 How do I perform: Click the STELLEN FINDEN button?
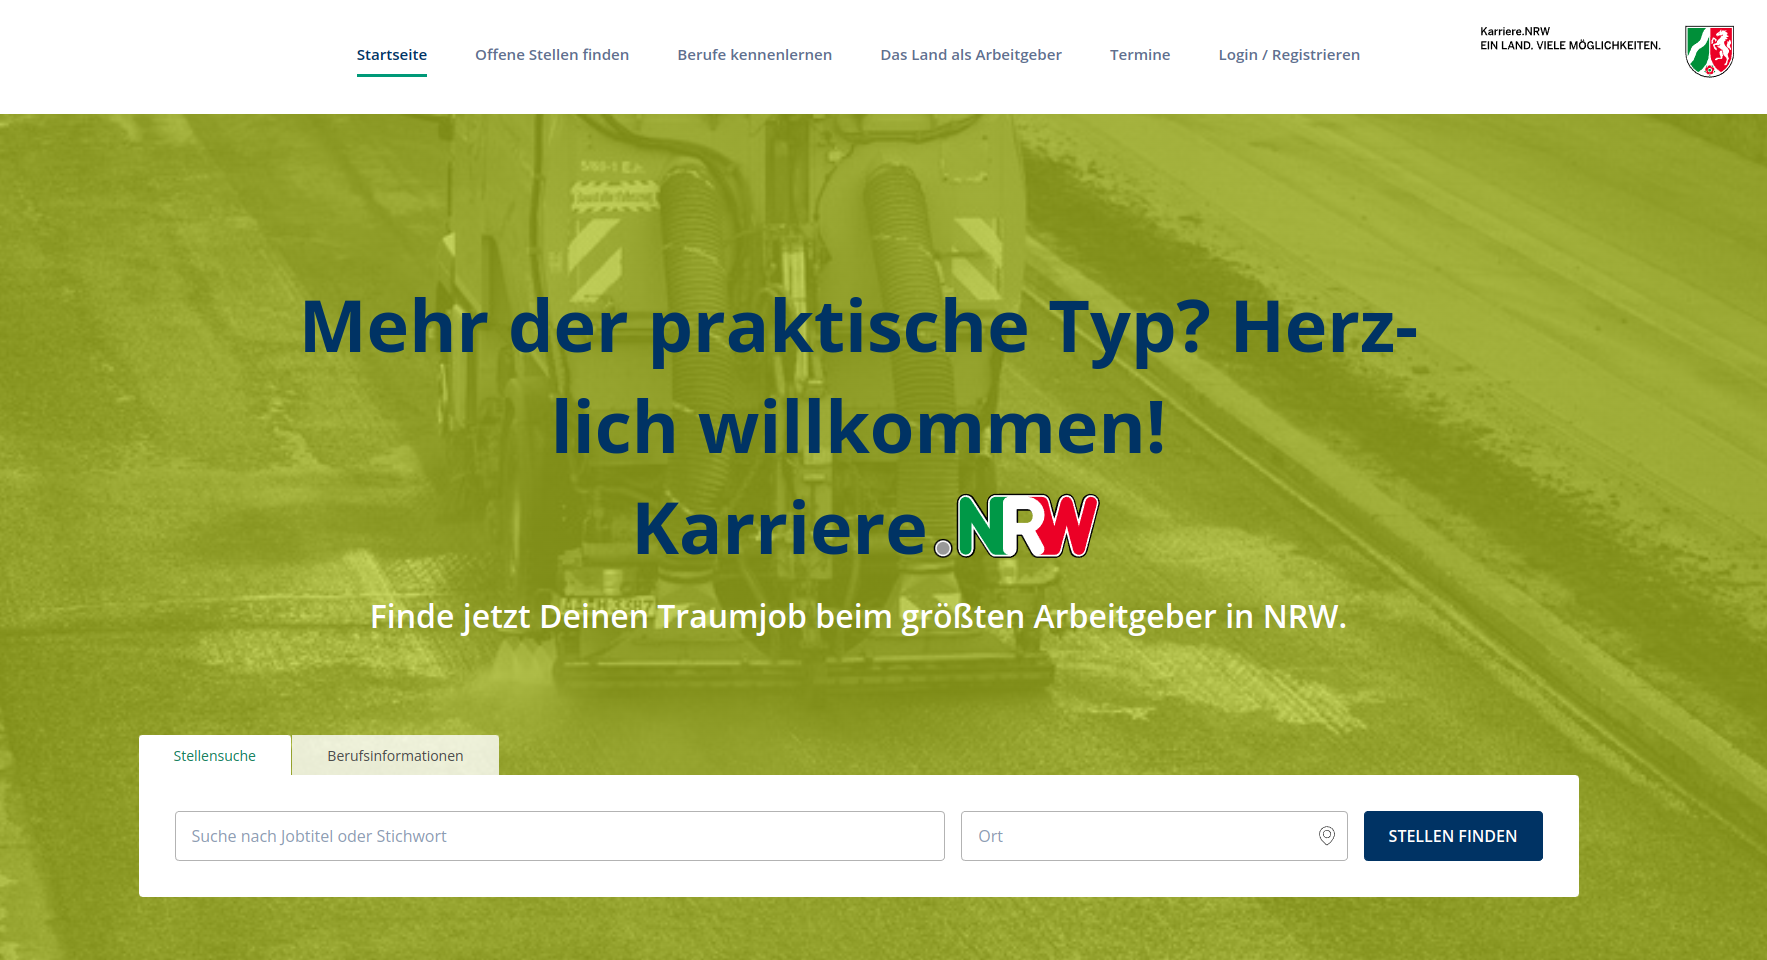coord(1452,835)
